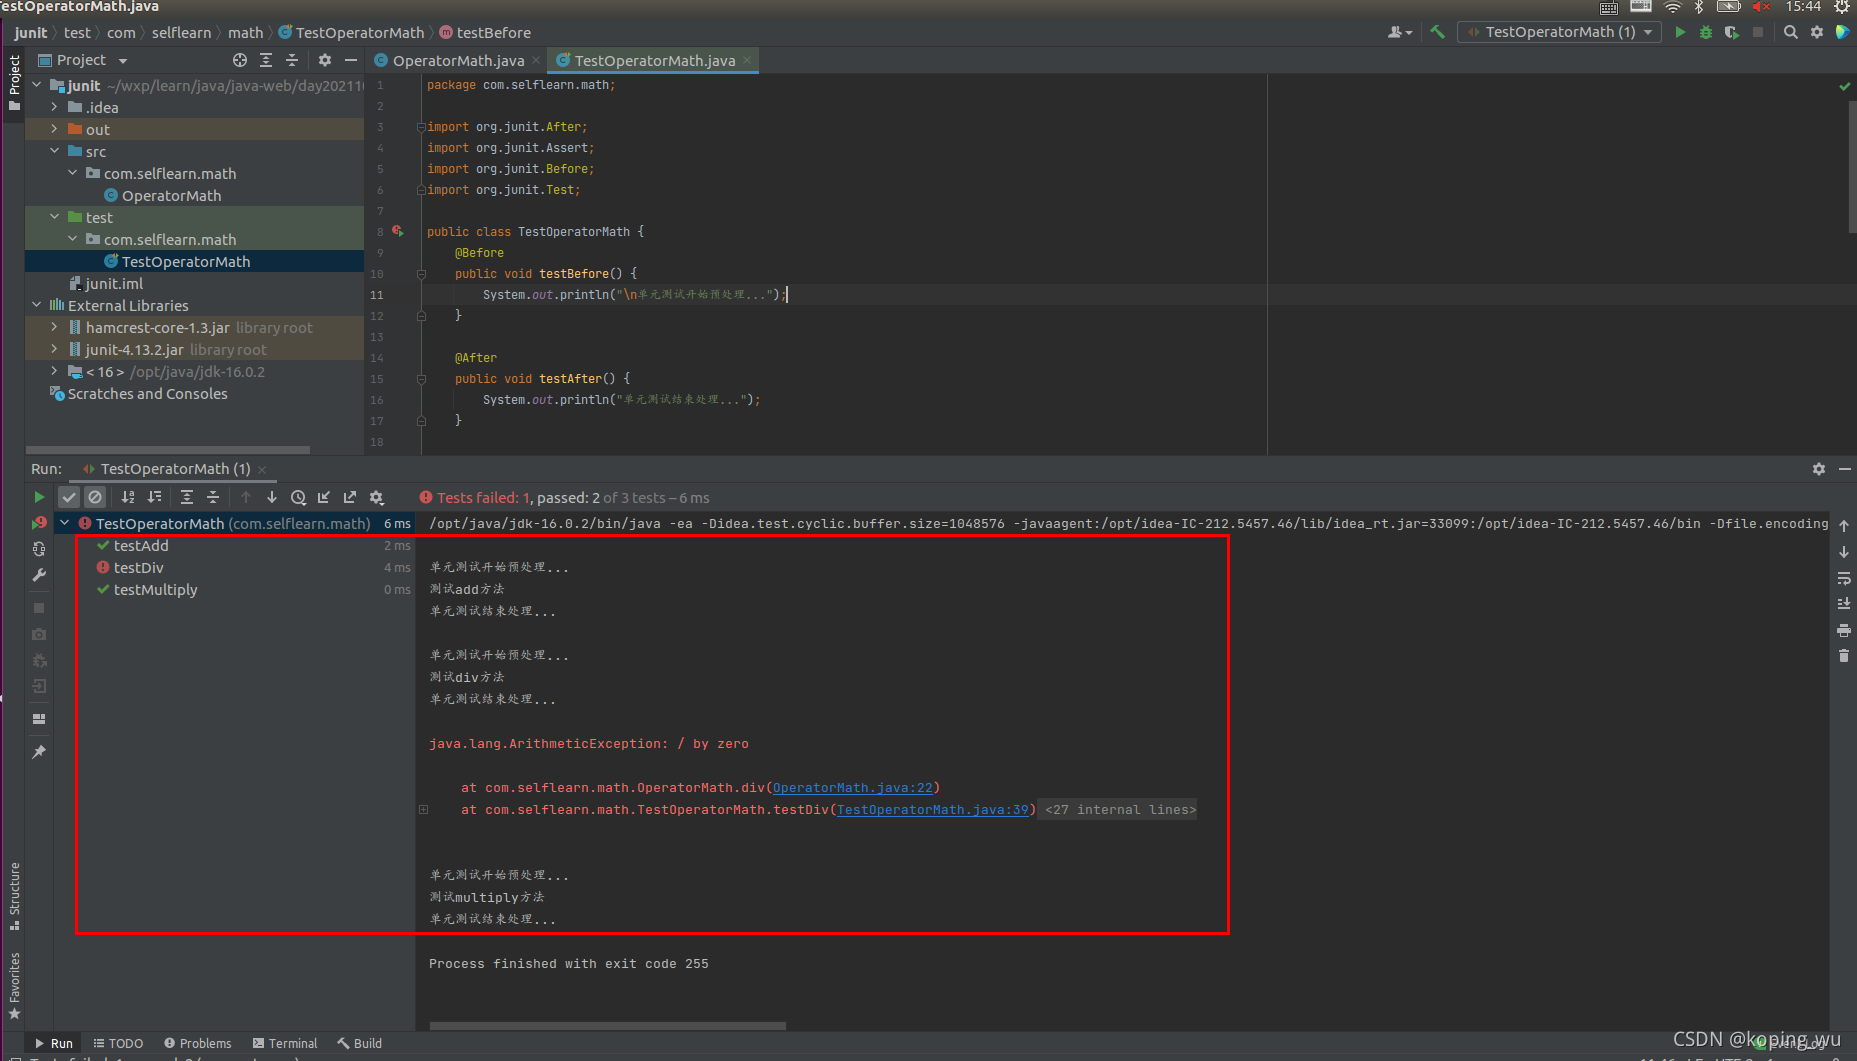This screenshot has height=1061, width=1857.
Task: Build project with the hammer icon
Action: 1437,32
